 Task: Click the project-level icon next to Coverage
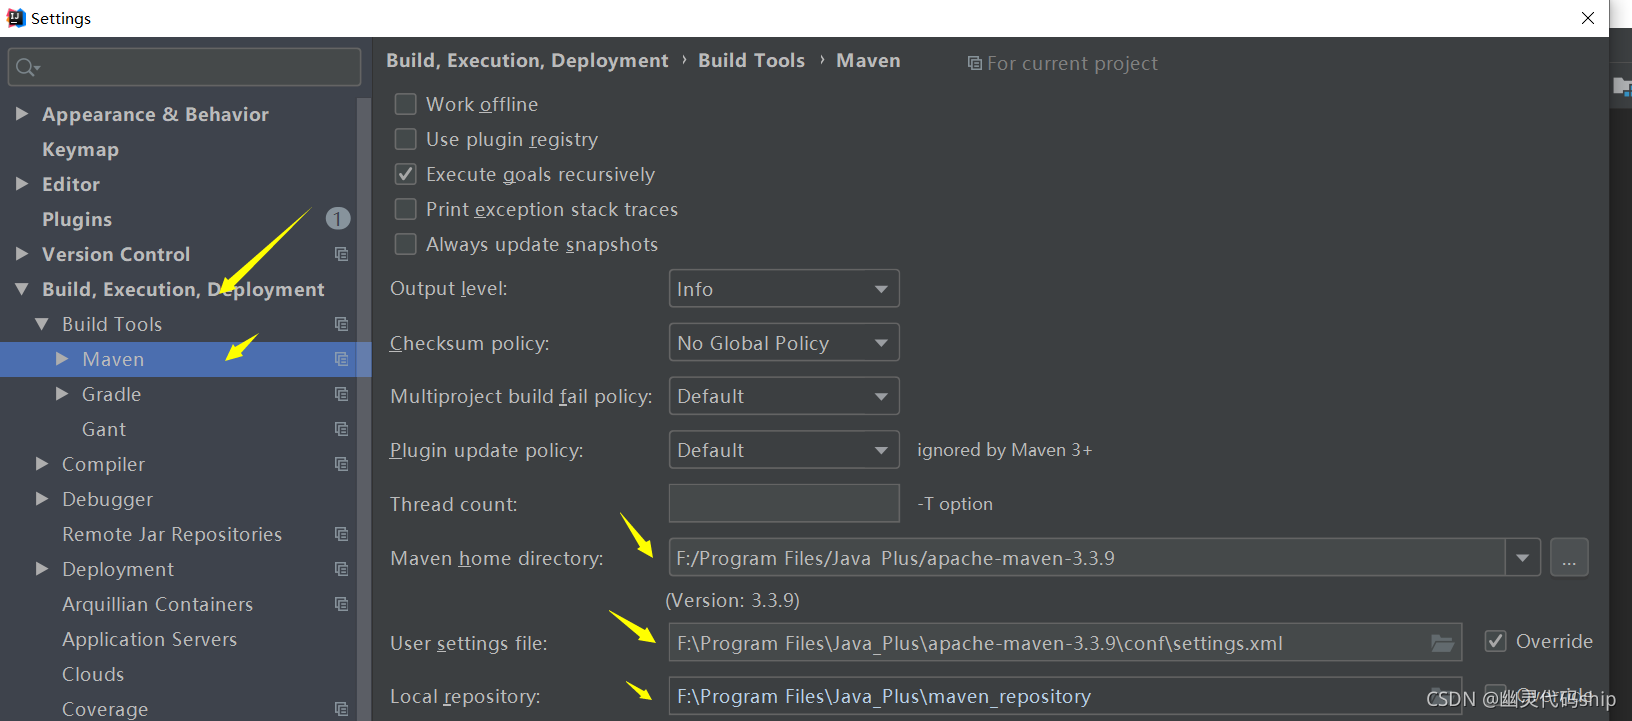pyautogui.click(x=342, y=709)
